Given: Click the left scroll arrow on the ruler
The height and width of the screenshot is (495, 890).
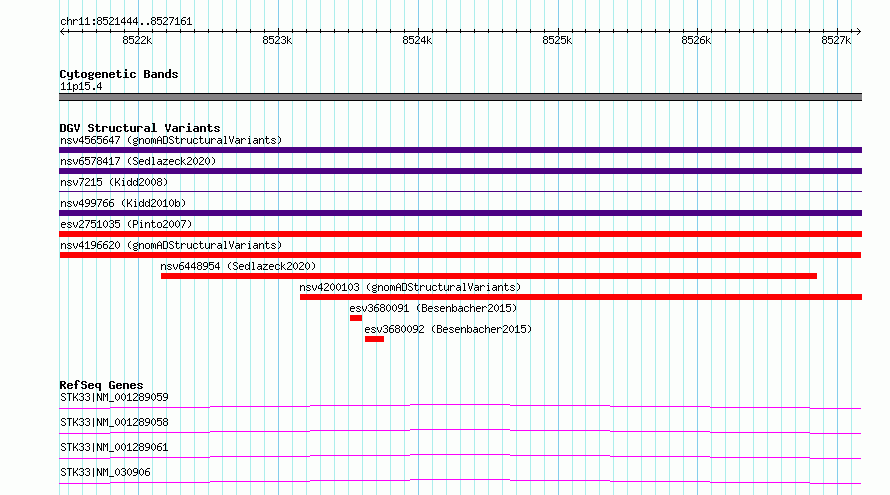Looking at the screenshot, I should (62, 31).
